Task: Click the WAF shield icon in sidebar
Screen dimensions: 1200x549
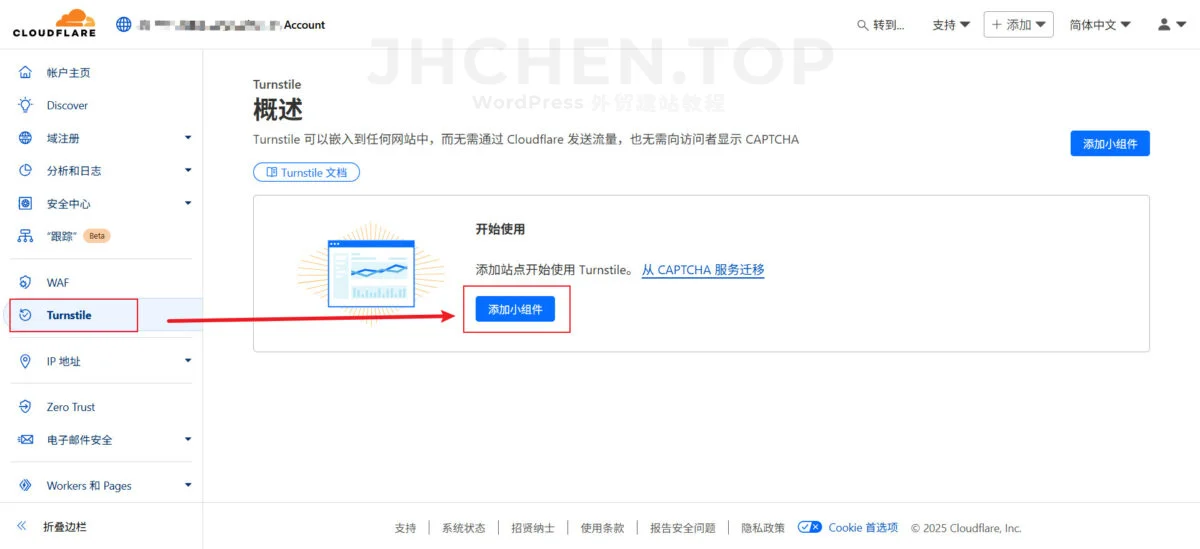Action: point(26,283)
